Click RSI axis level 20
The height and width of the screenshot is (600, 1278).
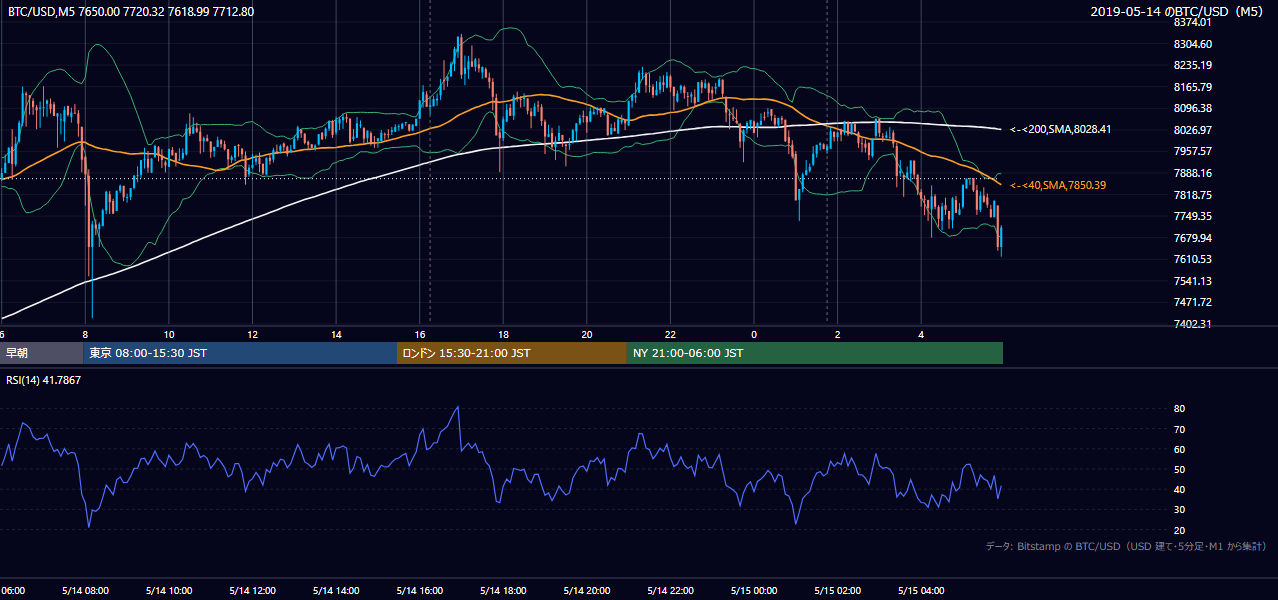[1179, 530]
